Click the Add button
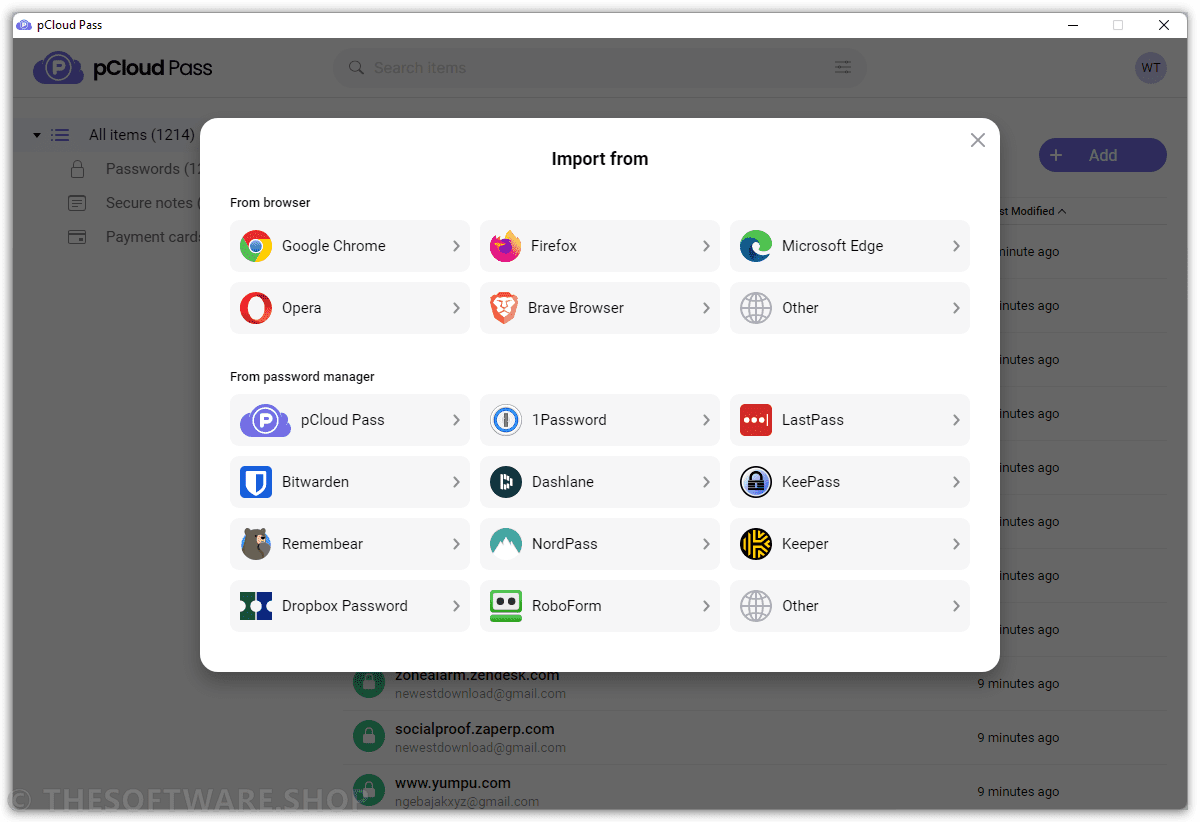1200x822 pixels. pyautogui.click(x=1103, y=155)
